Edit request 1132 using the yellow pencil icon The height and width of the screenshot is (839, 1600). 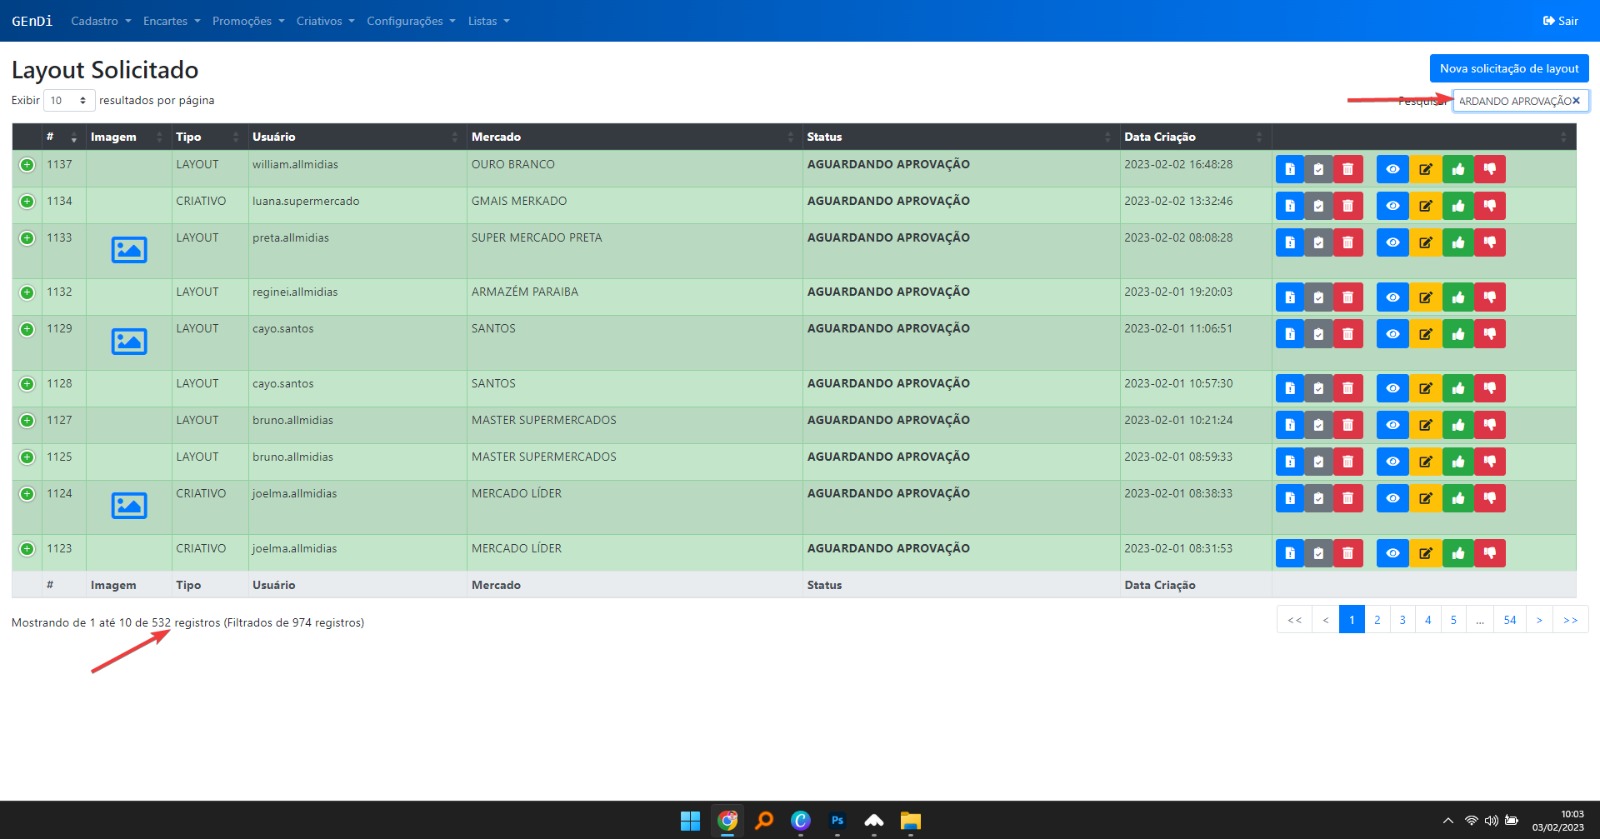coord(1425,298)
